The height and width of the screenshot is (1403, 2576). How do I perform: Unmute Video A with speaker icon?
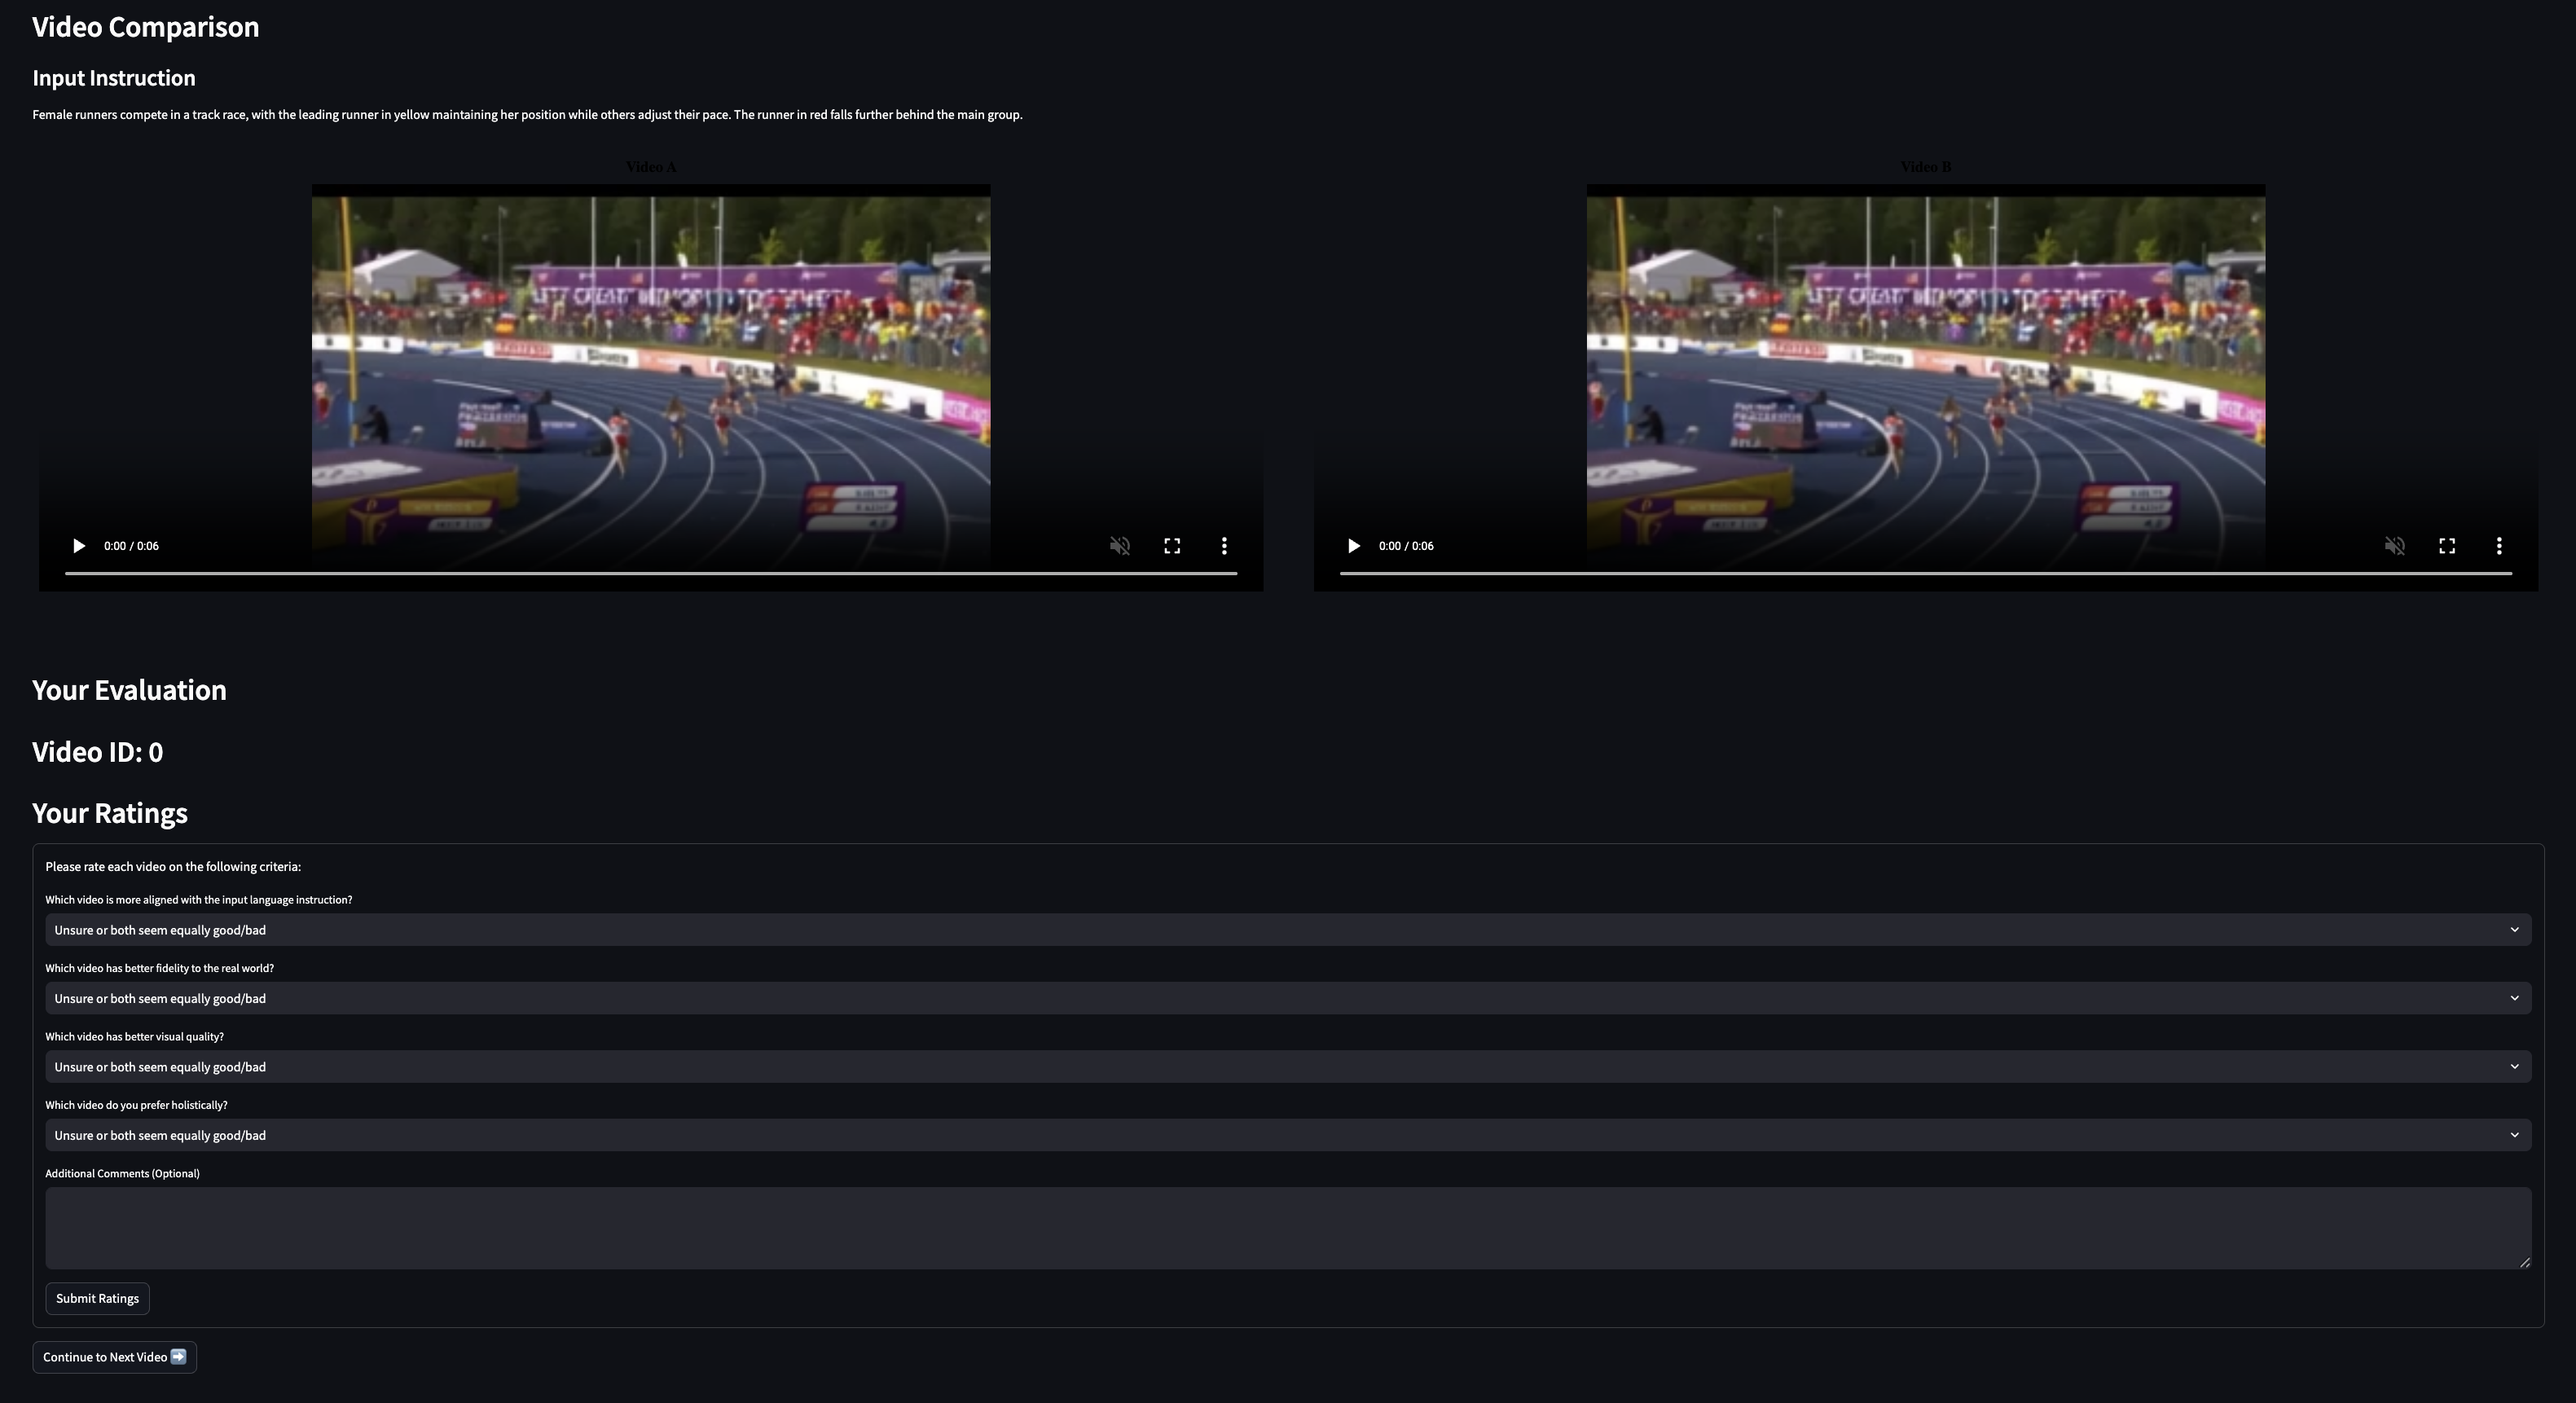(1120, 546)
